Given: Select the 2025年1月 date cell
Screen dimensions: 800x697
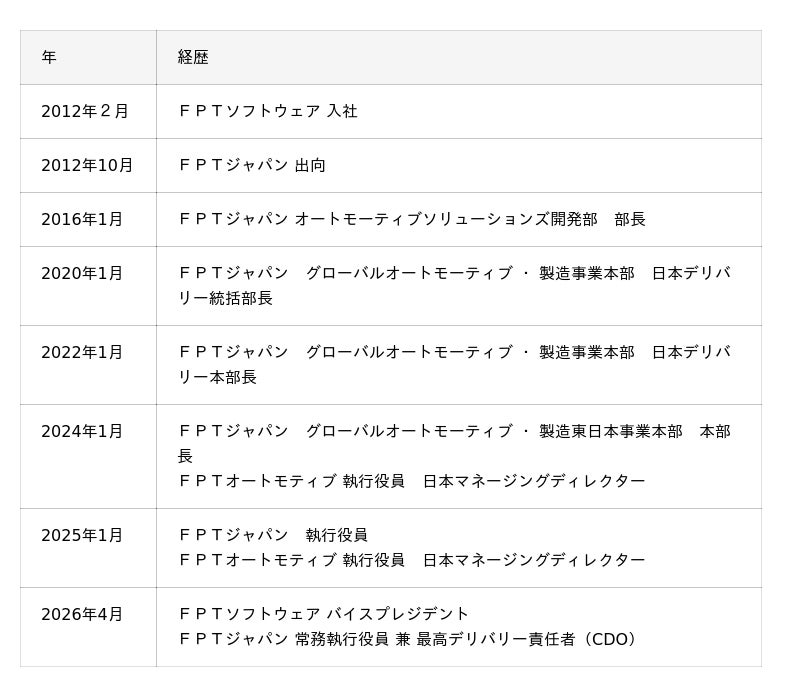Looking at the screenshot, I should point(82,535).
